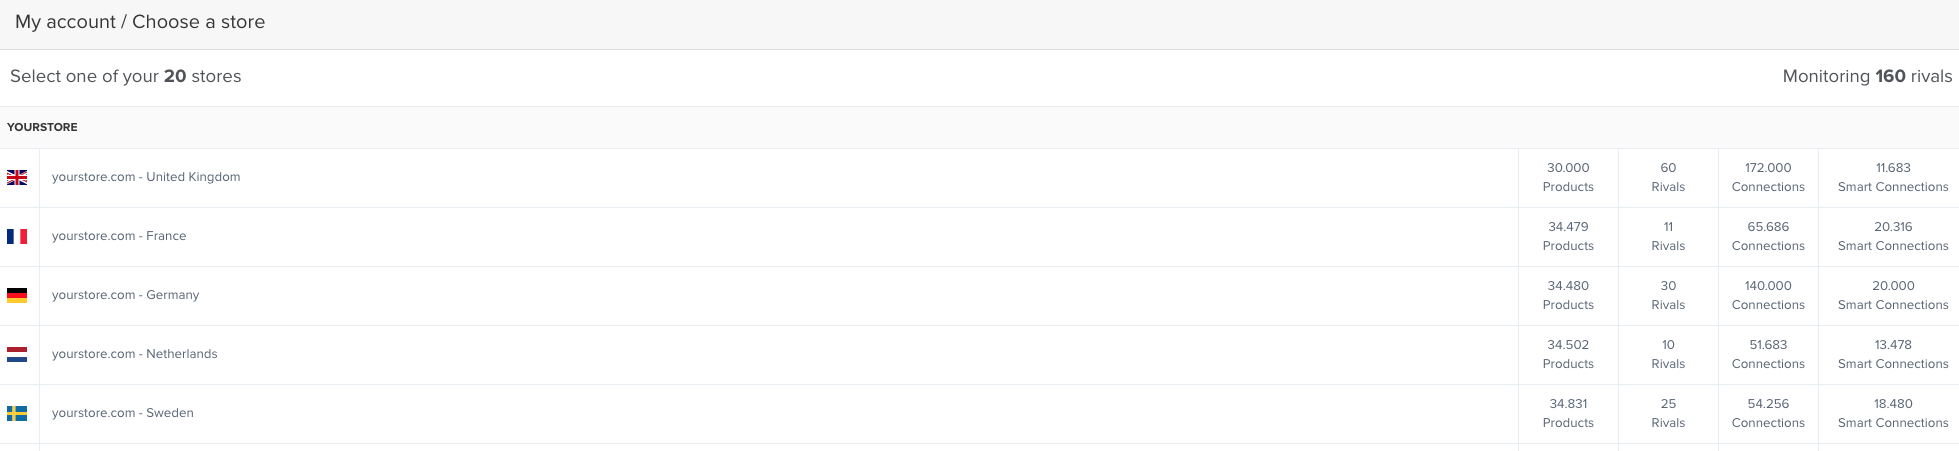View 30.000 Products for United Kingdom
Image resolution: width=1959 pixels, height=451 pixels.
click(1568, 177)
